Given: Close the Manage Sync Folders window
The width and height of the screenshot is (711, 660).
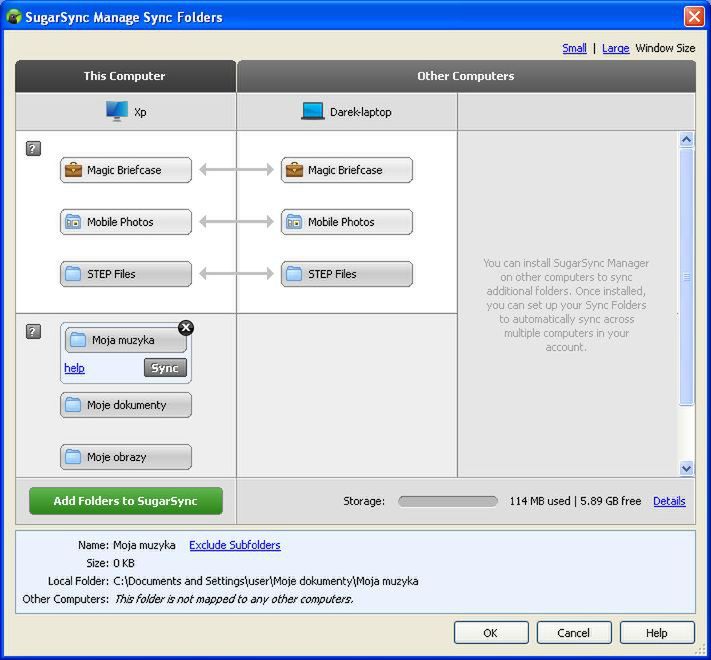Looking at the screenshot, I should [x=694, y=17].
